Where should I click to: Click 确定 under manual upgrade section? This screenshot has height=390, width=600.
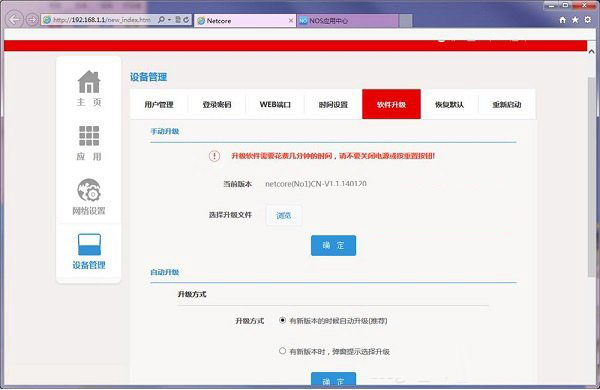(x=333, y=245)
